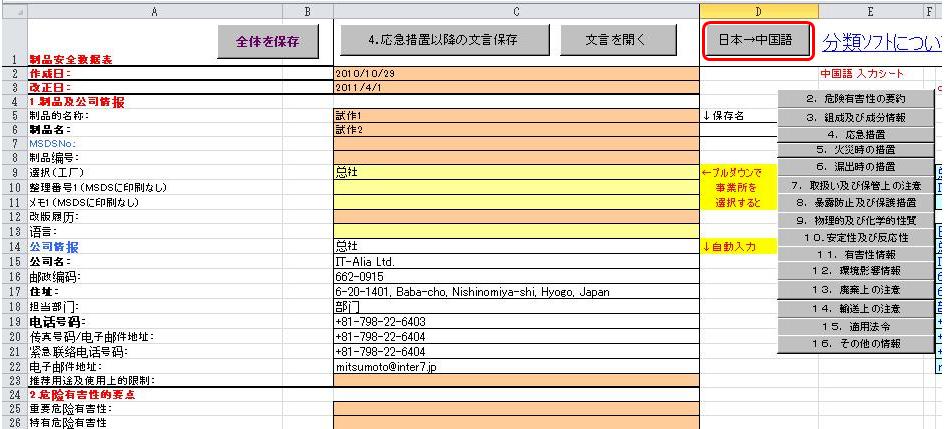Image resolution: width=945 pixels, height=429 pixels.
Task: Select 传真号码 cell +81-798-22-6404
Action: point(516,336)
